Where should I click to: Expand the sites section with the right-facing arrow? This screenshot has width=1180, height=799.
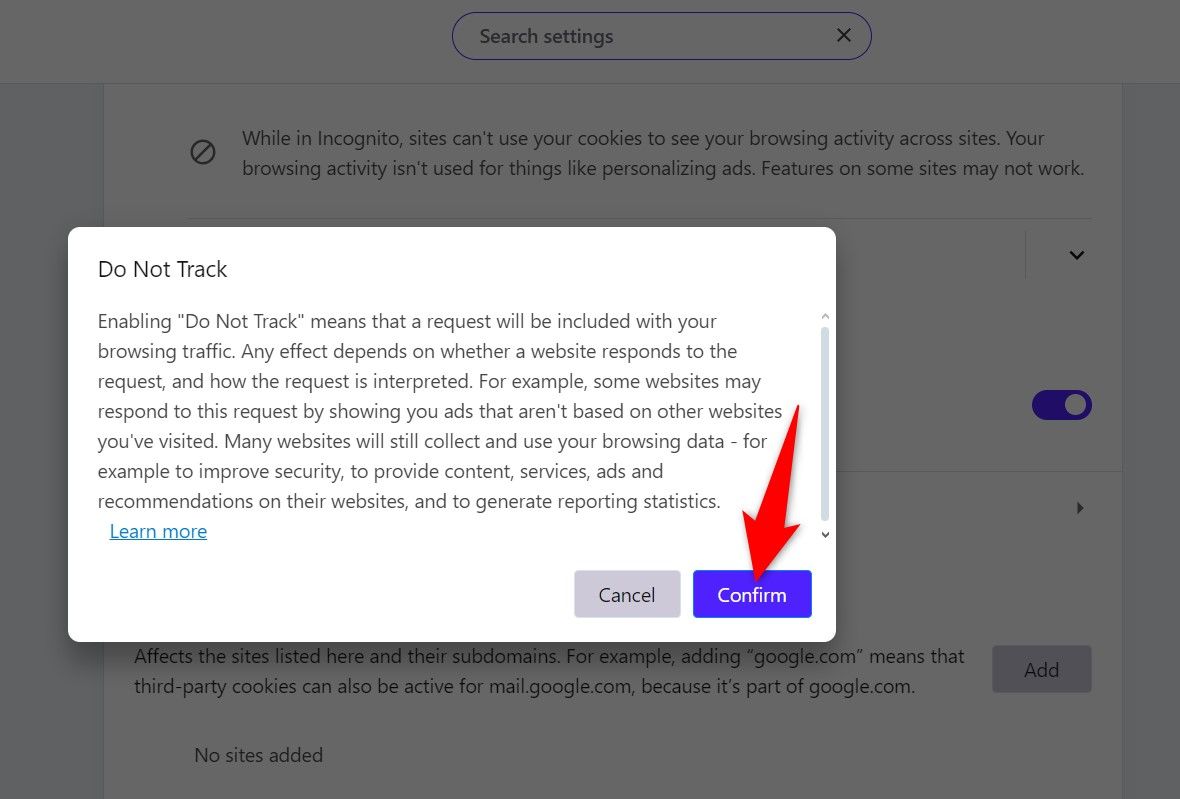point(1079,507)
